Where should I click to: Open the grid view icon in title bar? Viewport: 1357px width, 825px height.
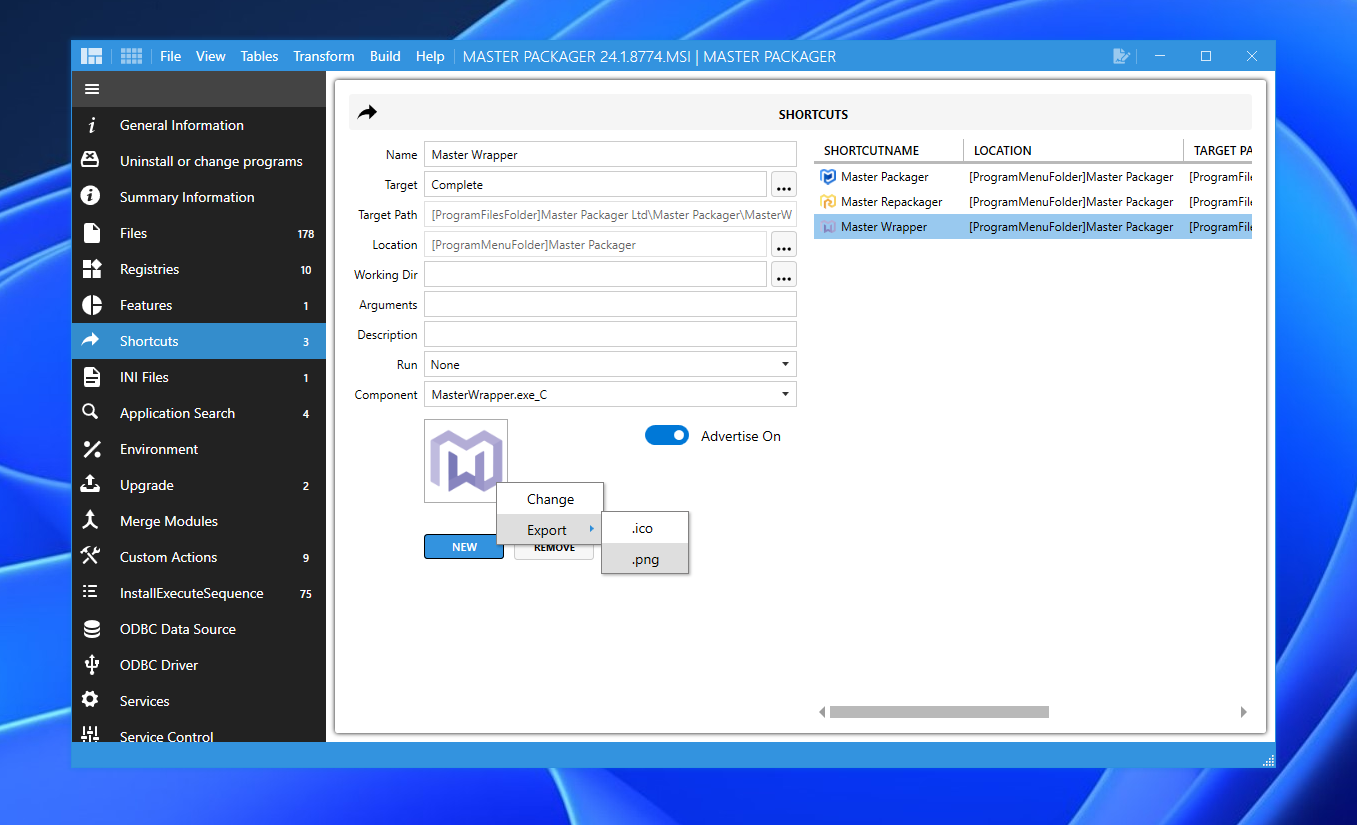pos(131,56)
